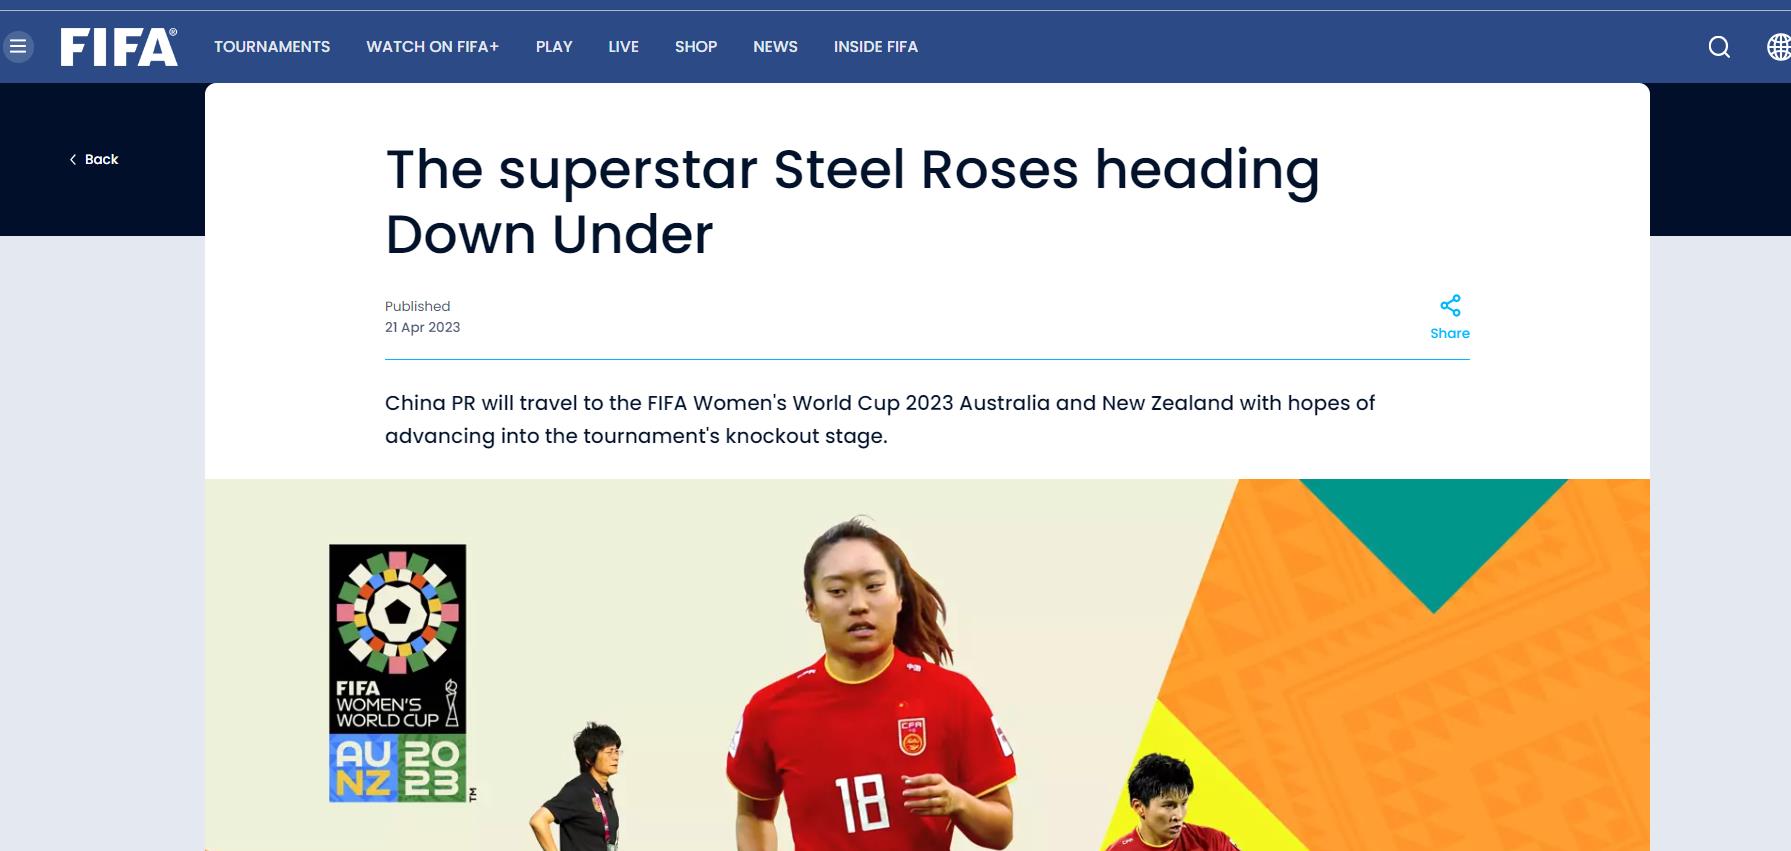The width and height of the screenshot is (1791, 851).
Task: Click the Back link text
Action: [x=101, y=160]
